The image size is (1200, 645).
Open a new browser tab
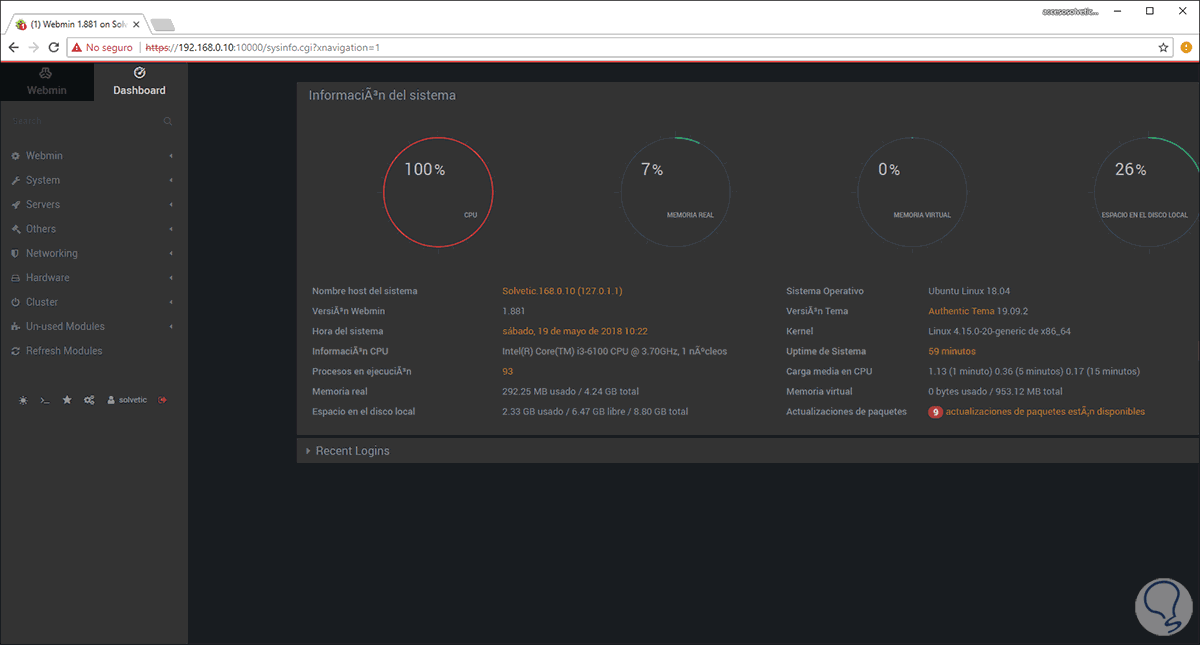[x=164, y=24]
